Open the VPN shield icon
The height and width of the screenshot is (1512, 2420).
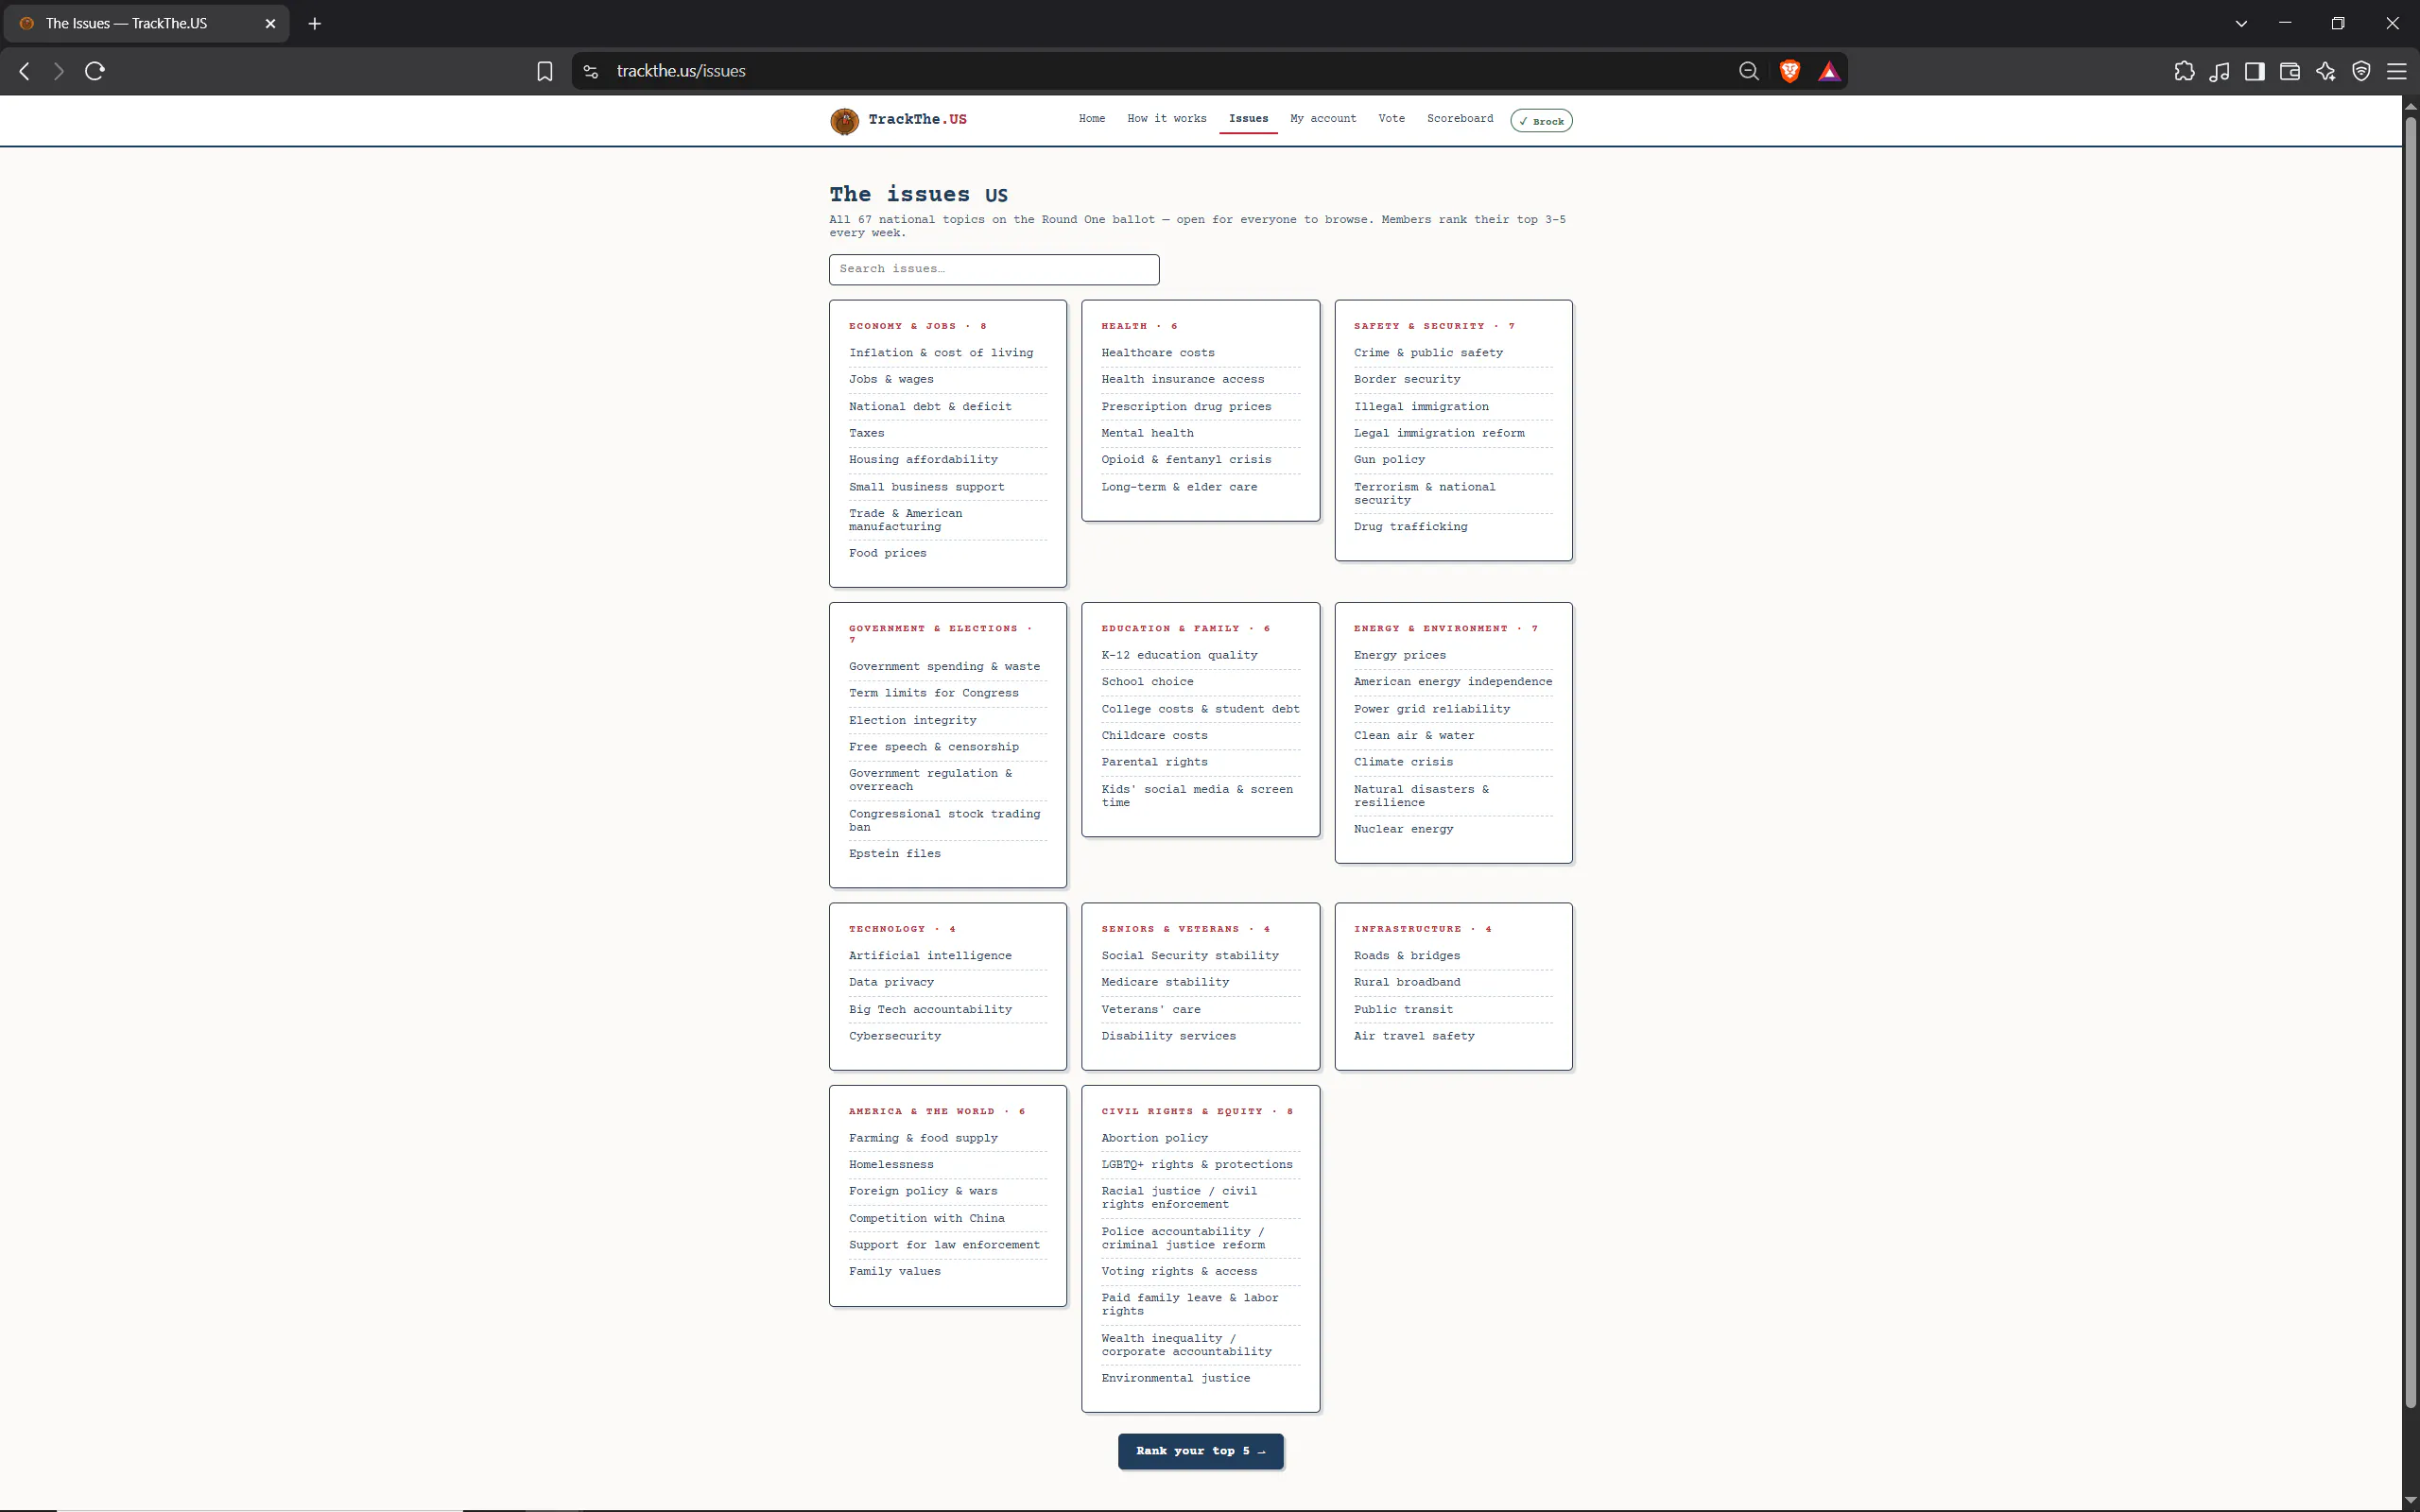pos(2362,71)
